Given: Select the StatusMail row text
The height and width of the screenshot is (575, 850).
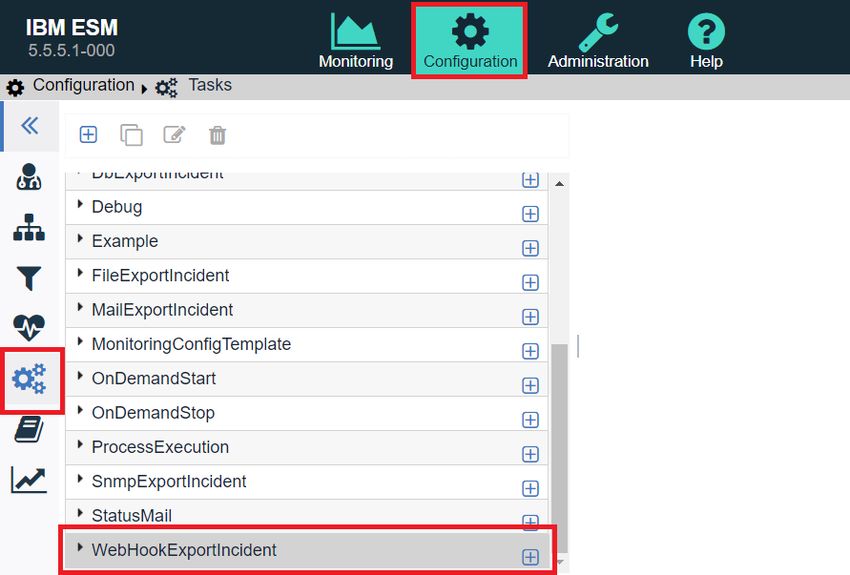Looking at the screenshot, I should 132,515.
